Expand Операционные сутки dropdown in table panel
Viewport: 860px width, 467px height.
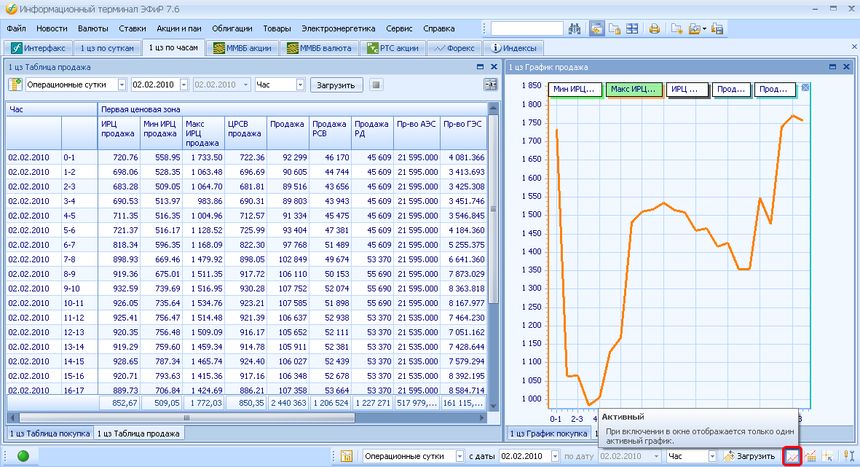coord(121,85)
